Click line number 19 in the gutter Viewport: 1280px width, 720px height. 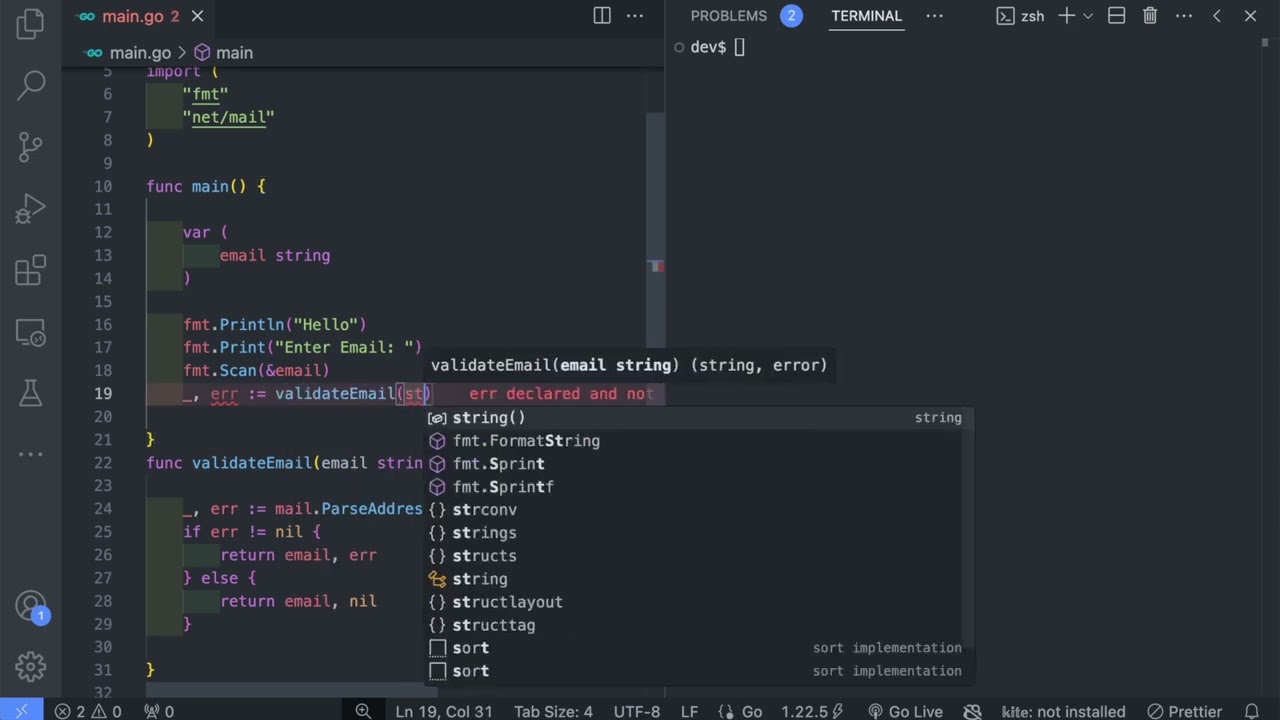(103, 394)
